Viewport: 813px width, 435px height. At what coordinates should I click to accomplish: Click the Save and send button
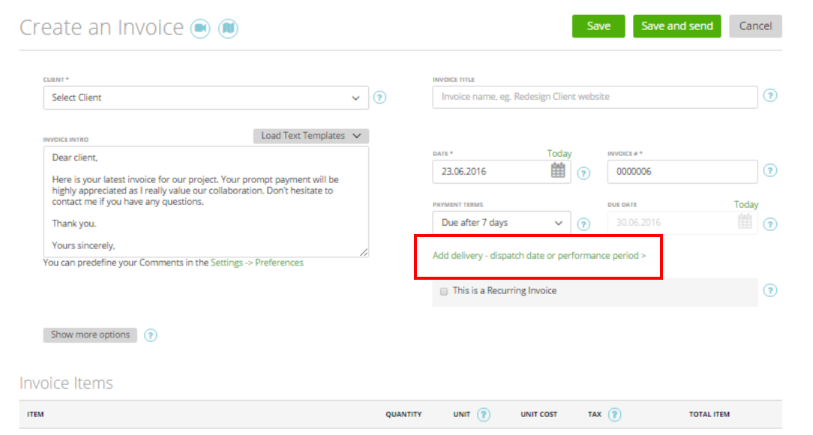677,26
